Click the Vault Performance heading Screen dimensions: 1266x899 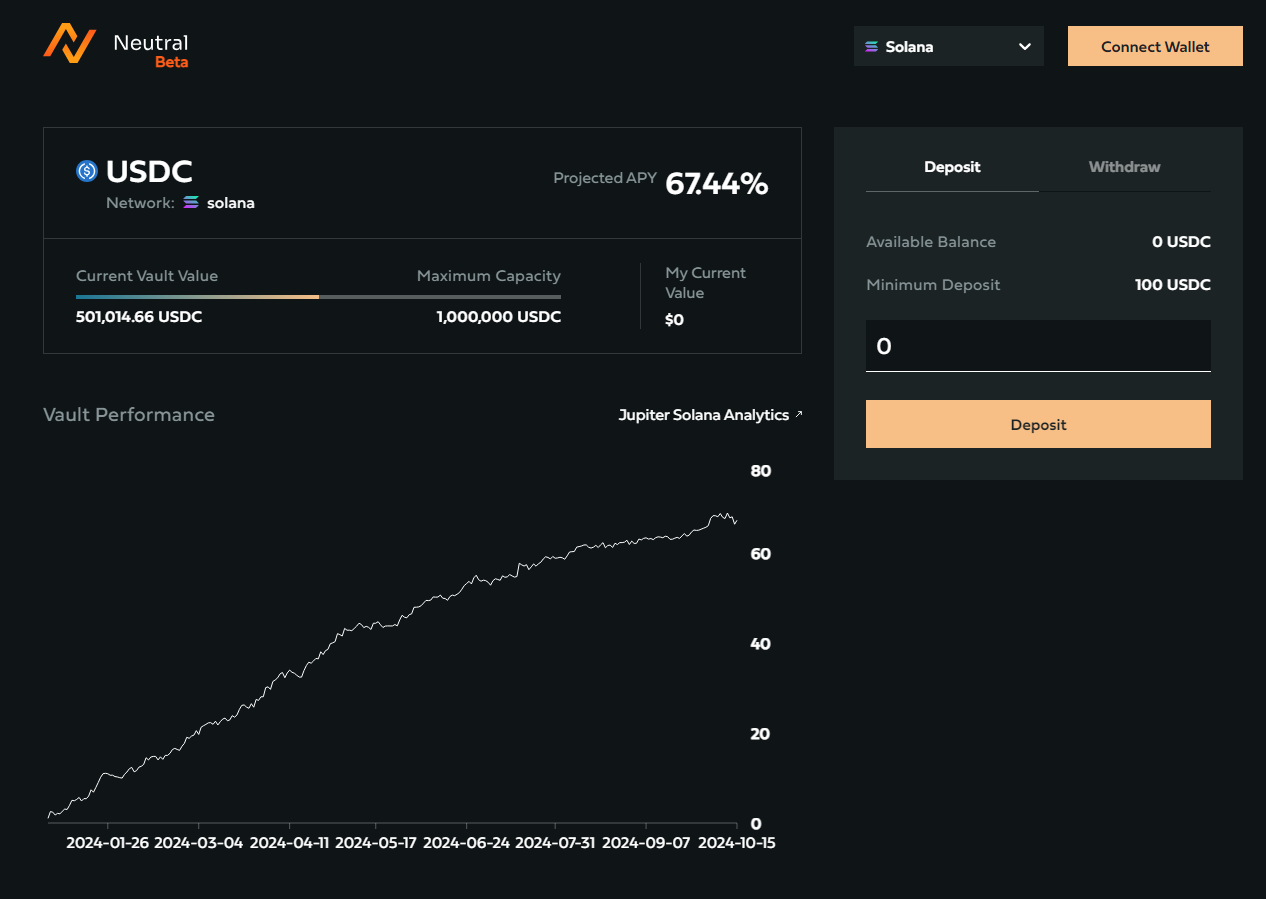tap(129, 414)
